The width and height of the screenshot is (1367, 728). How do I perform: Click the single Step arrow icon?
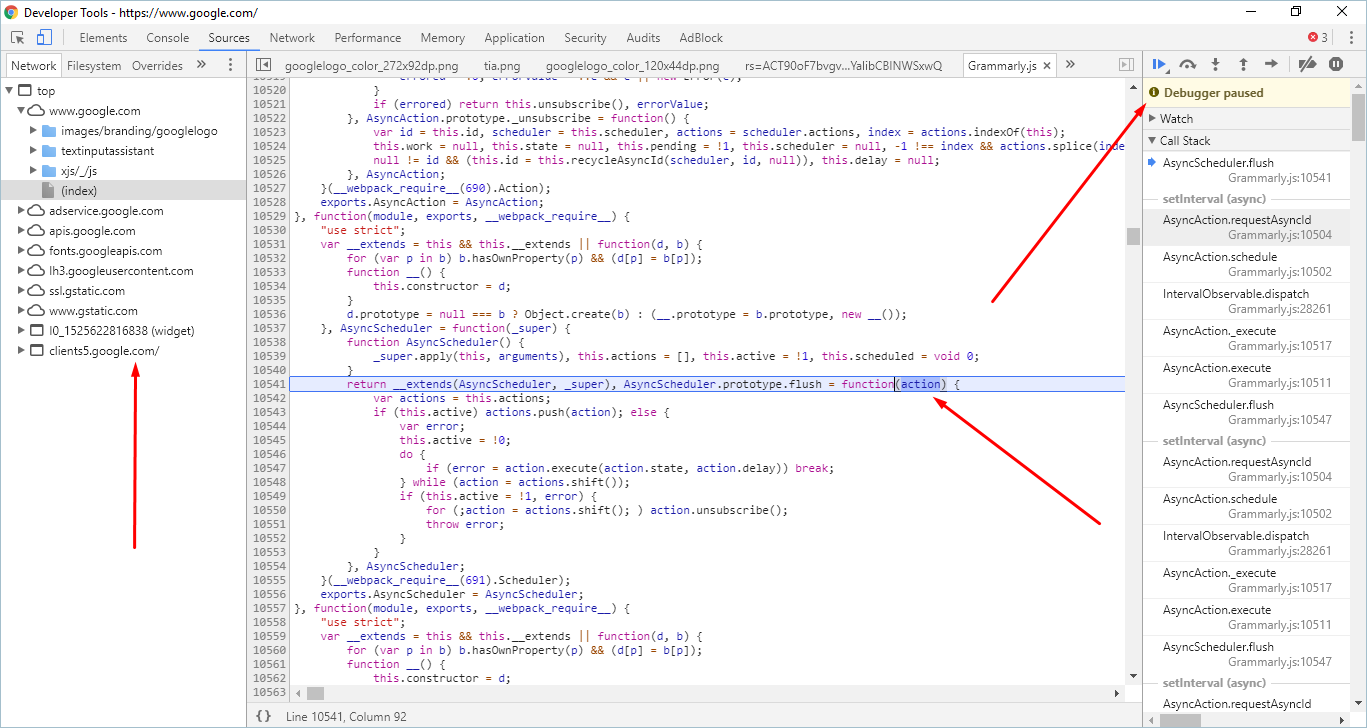pos(1271,65)
